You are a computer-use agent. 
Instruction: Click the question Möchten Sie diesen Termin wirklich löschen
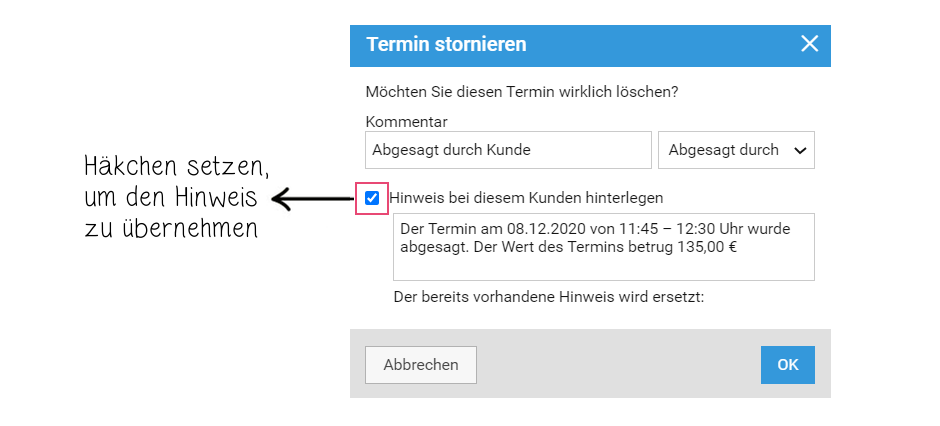(x=522, y=93)
